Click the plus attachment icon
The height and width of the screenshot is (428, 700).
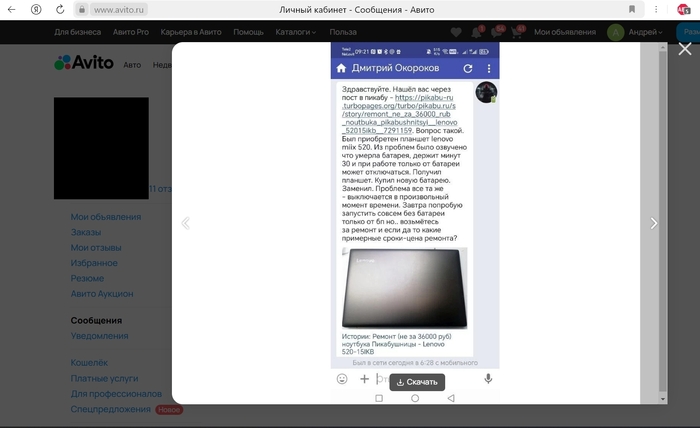coord(364,379)
